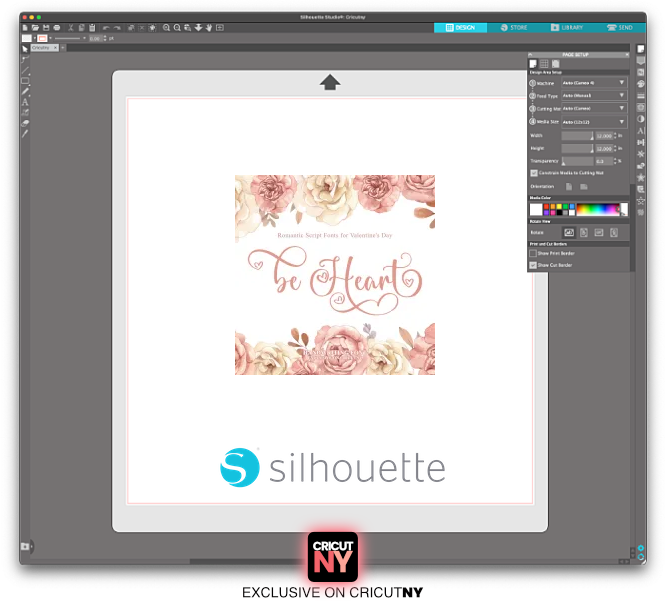Select the Eraser tool

pos(25,123)
